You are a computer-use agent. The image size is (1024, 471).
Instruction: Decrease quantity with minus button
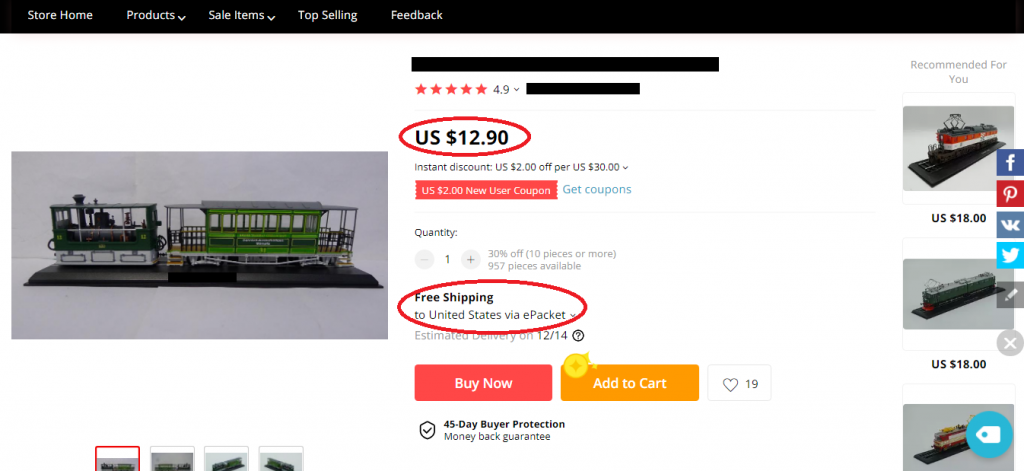(424, 259)
